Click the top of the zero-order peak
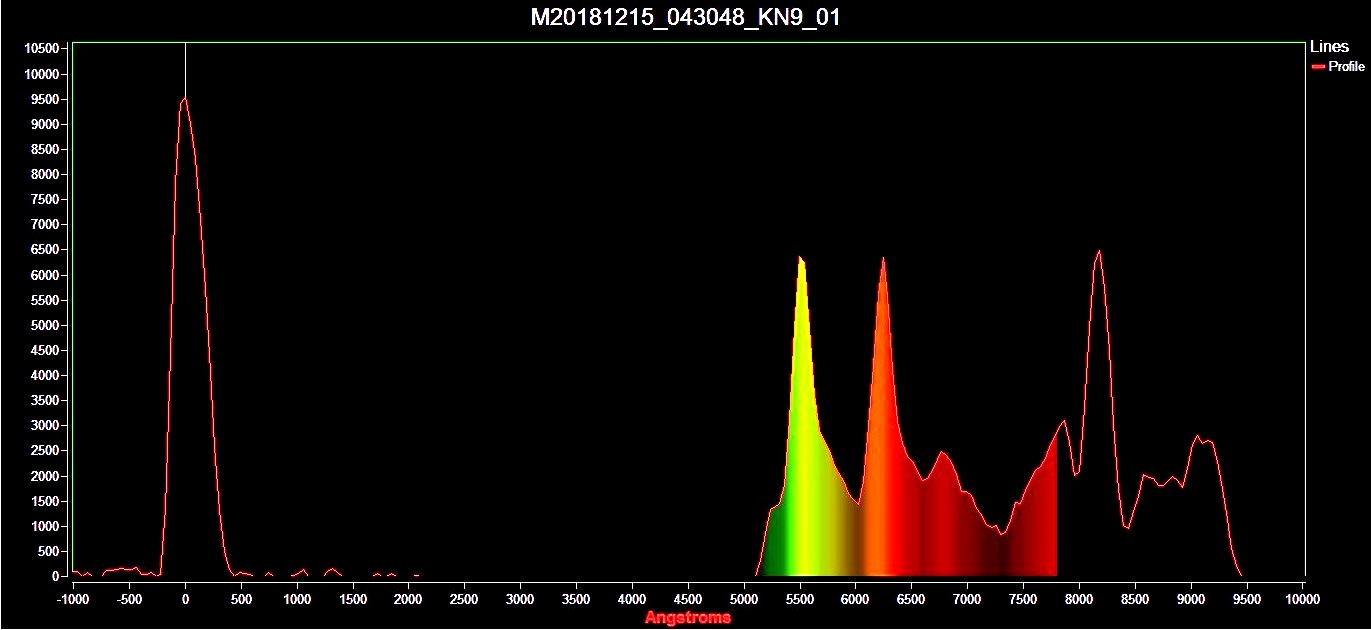The width and height of the screenshot is (1371, 630). click(185, 98)
